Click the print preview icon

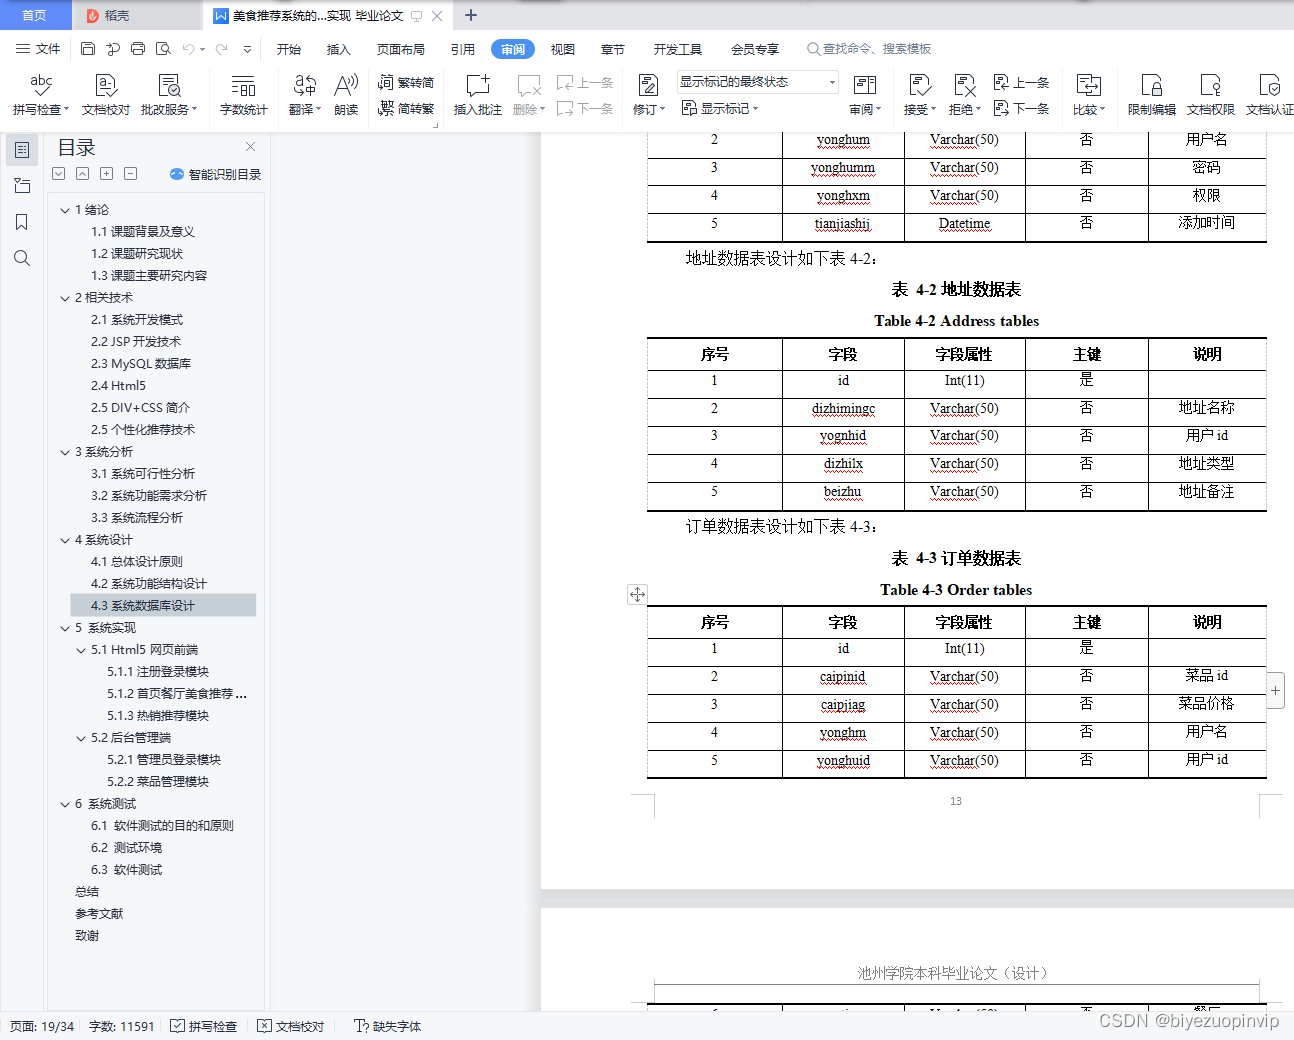click(163, 48)
